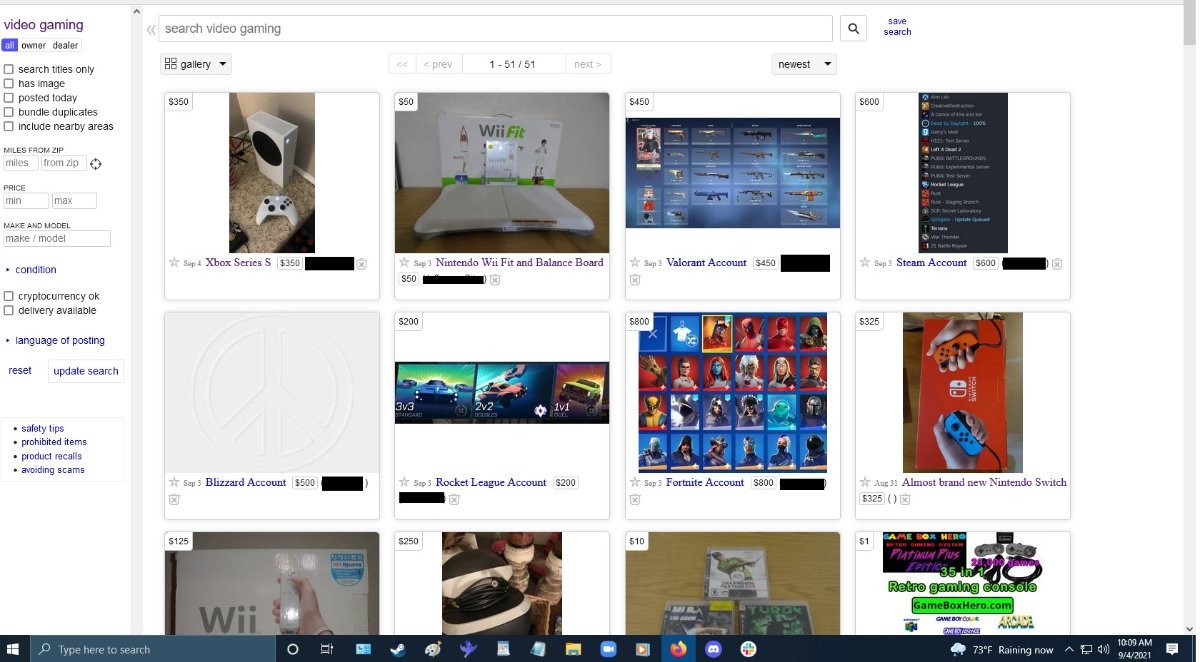Open the product recalls link
This screenshot has height=662, width=1200.
[x=52, y=456]
